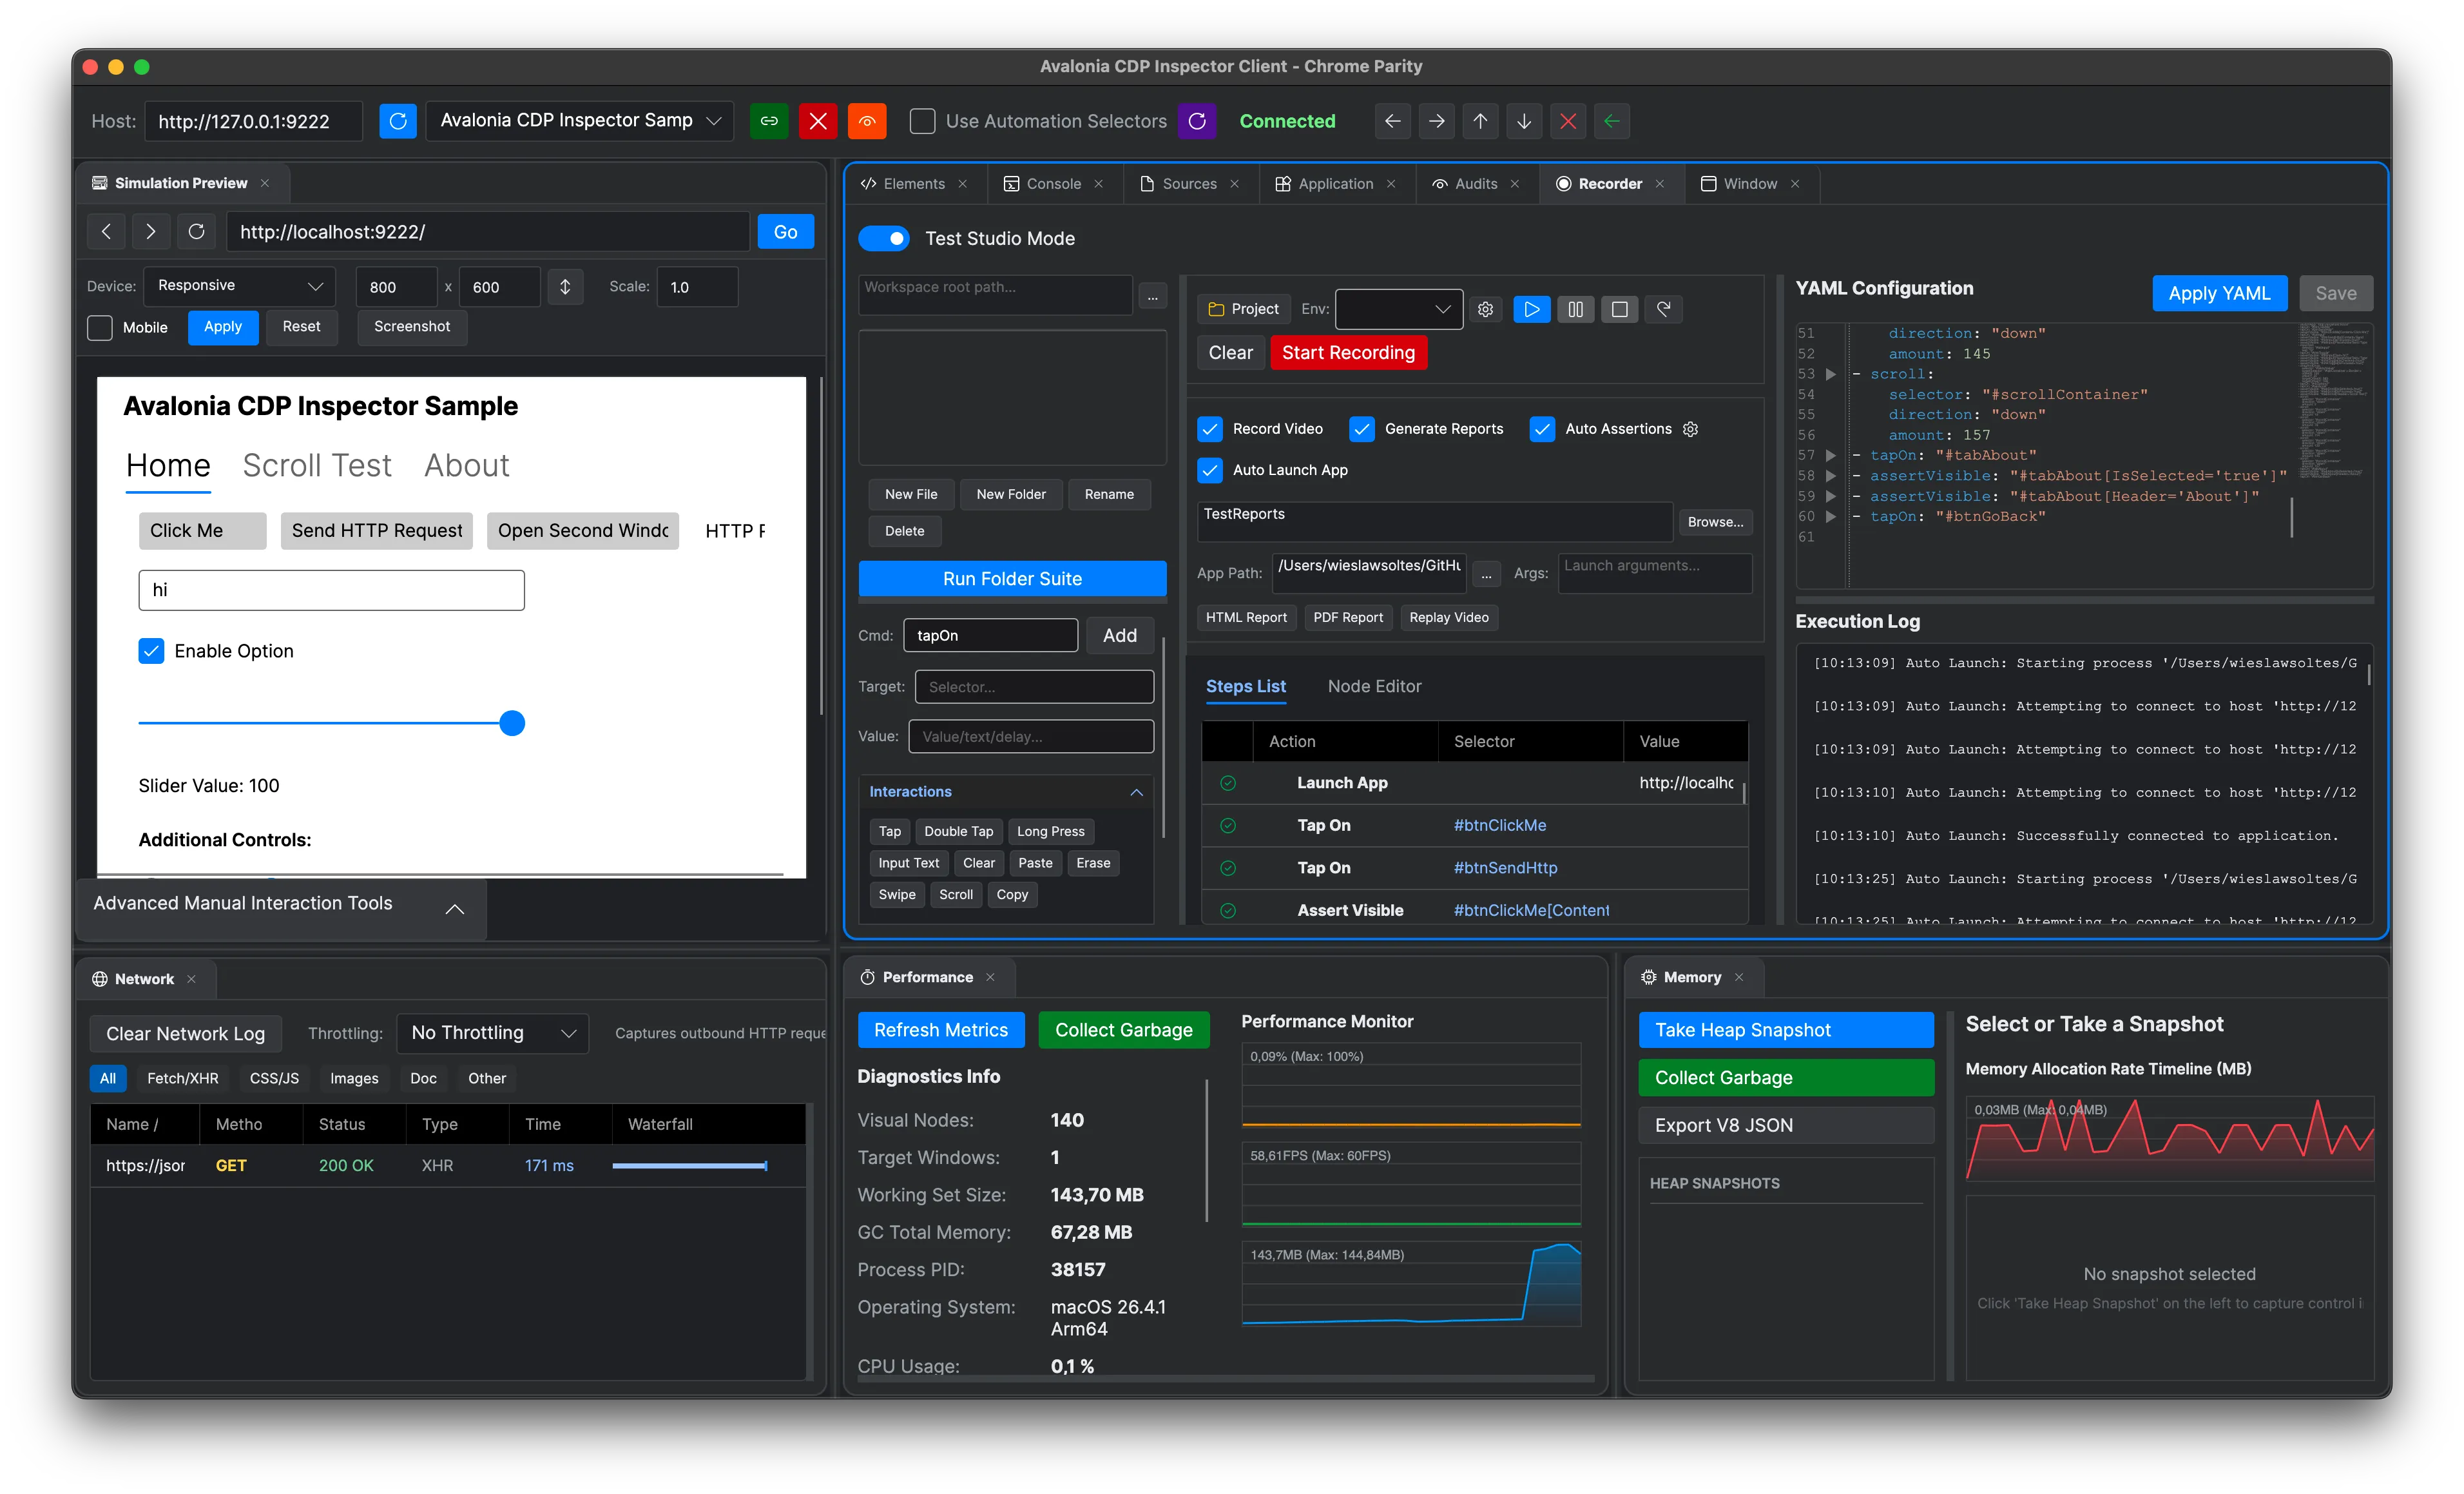Open the Responsive device dropdown
This screenshot has height=1494, width=2464.
[240, 286]
